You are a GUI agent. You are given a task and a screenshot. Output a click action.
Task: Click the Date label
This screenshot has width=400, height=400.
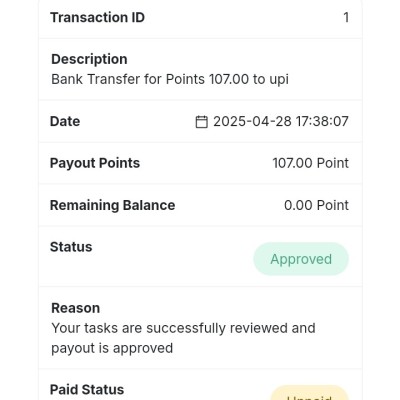[65, 121]
